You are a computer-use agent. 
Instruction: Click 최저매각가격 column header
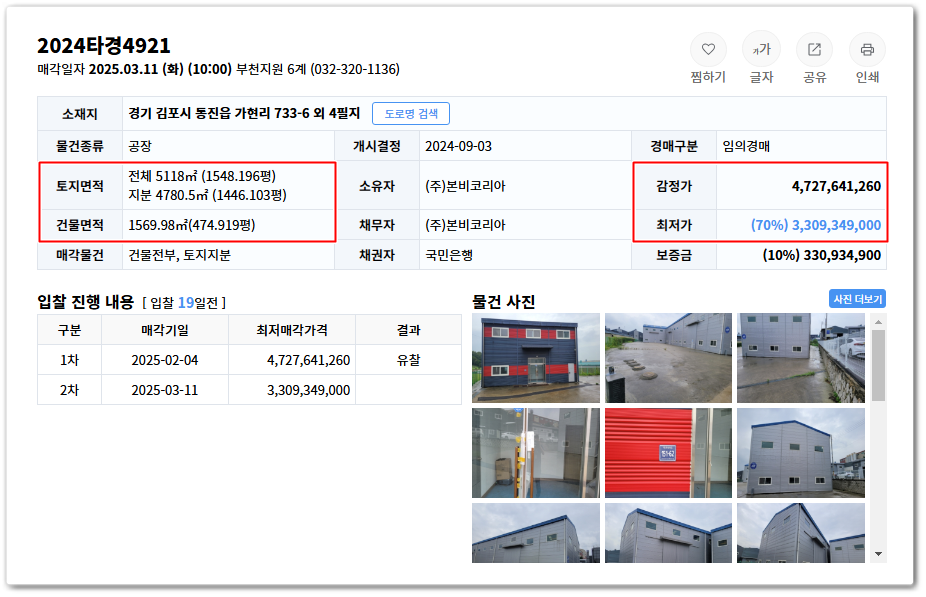[x=292, y=330]
